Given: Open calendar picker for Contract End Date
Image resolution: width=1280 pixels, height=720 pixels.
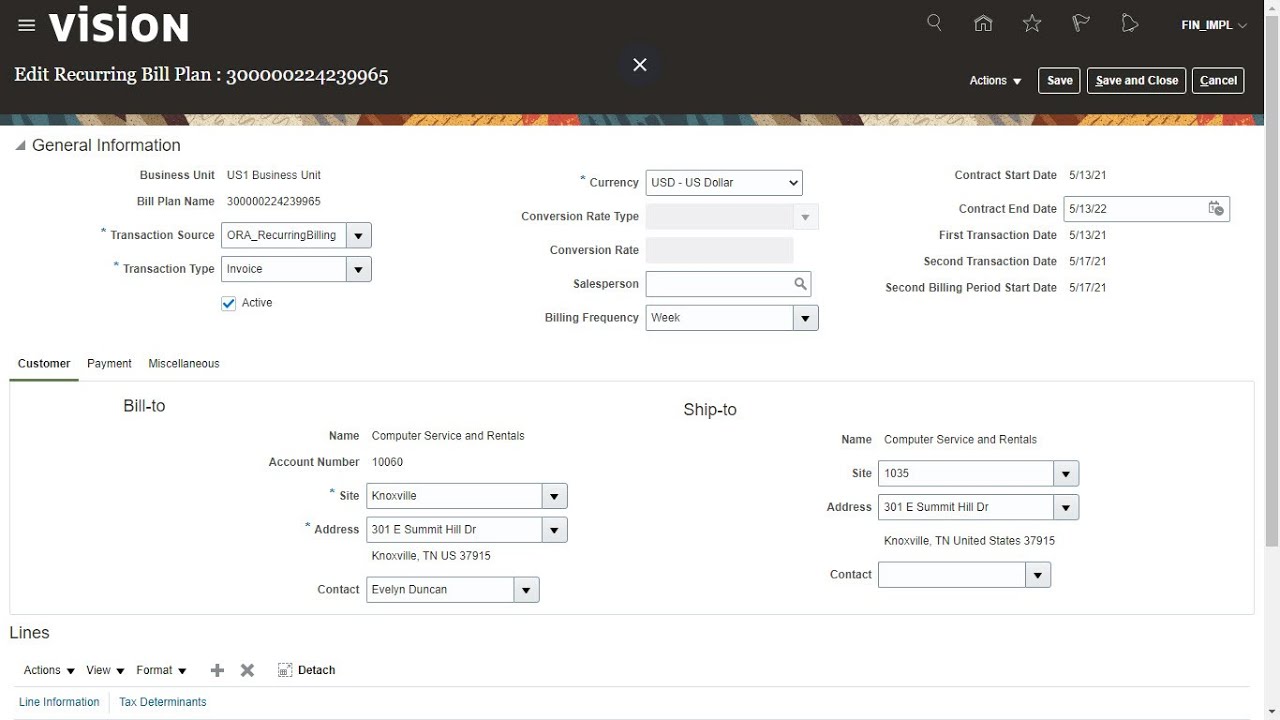Looking at the screenshot, I should [x=1216, y=209].
